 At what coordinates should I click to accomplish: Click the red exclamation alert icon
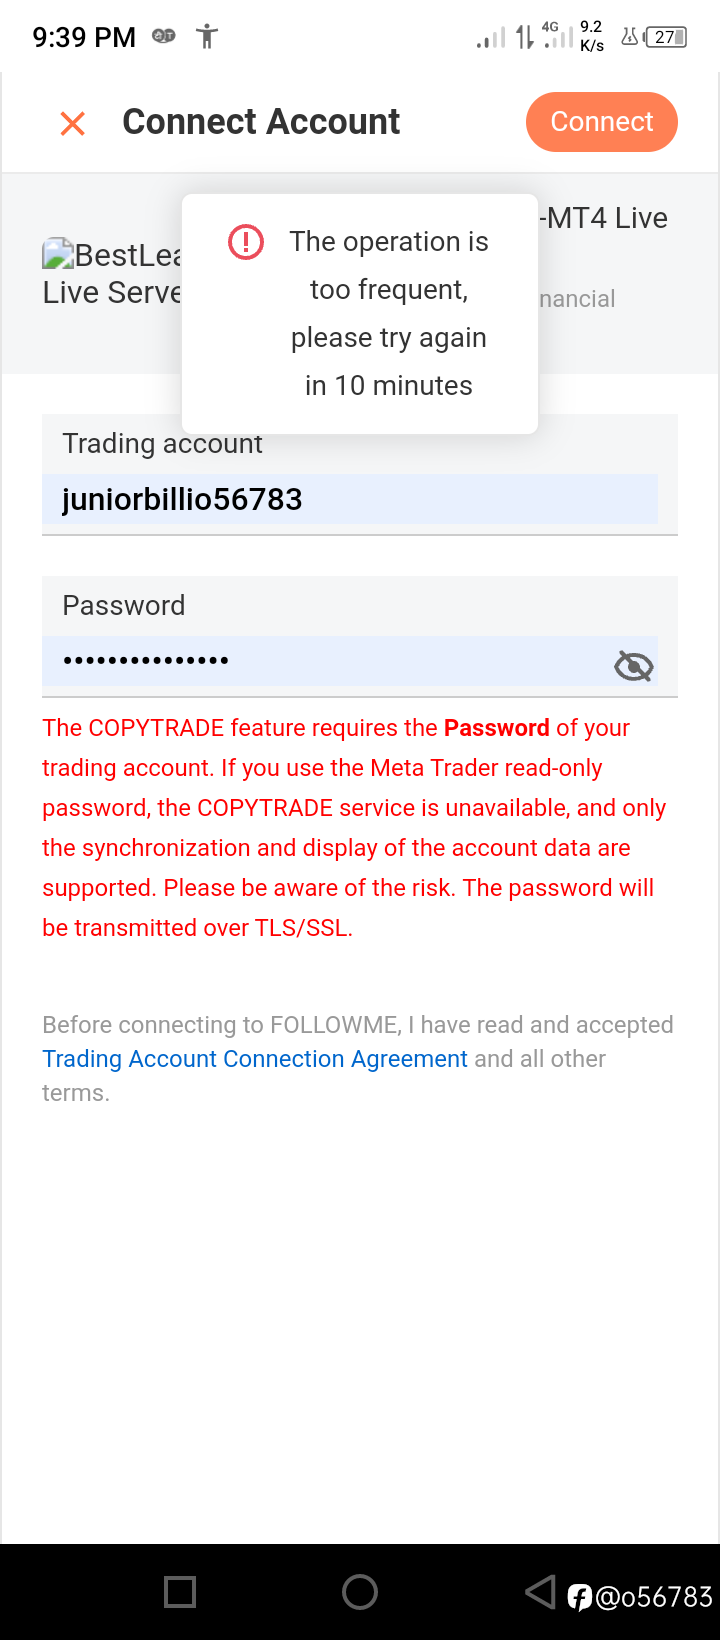click(x=246, y=242)
